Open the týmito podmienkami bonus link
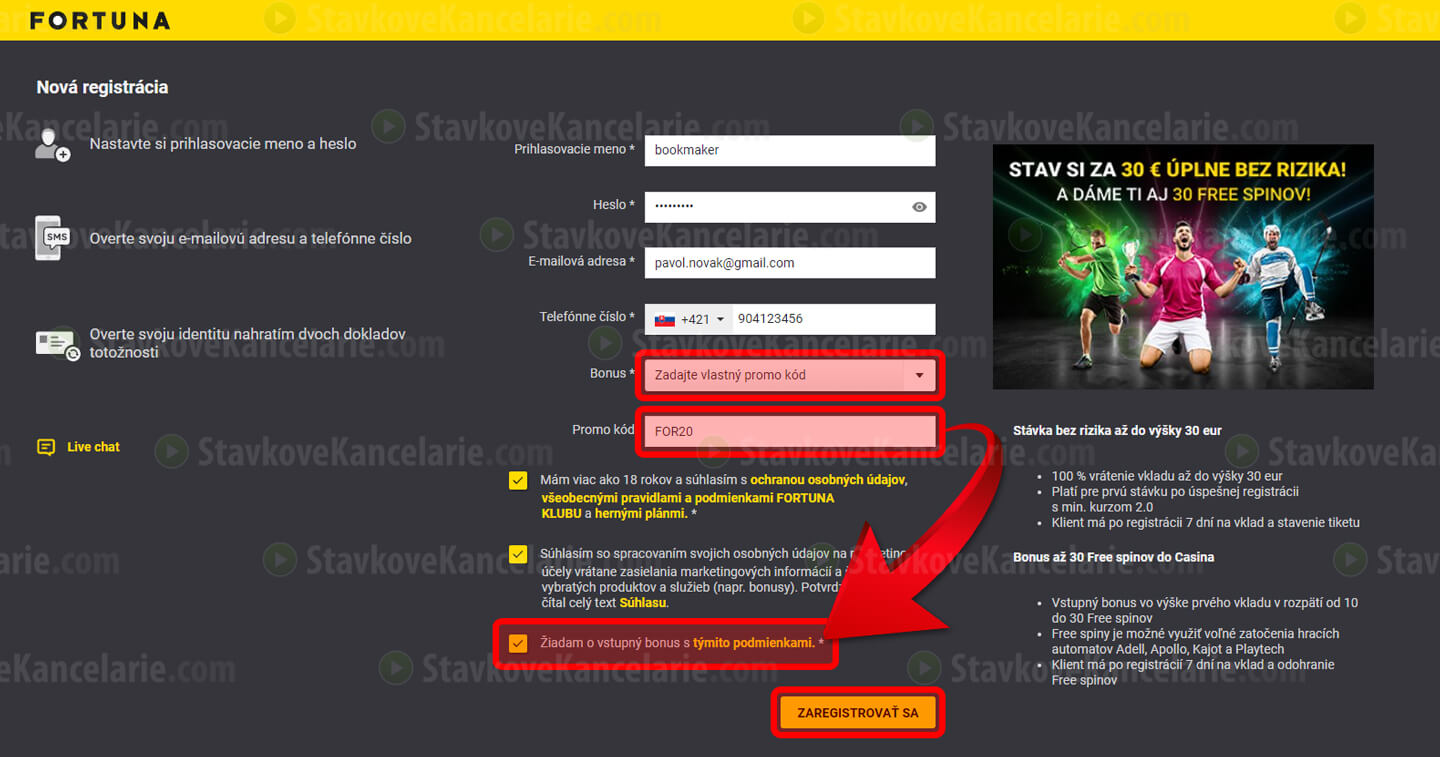 coord(753,643)
